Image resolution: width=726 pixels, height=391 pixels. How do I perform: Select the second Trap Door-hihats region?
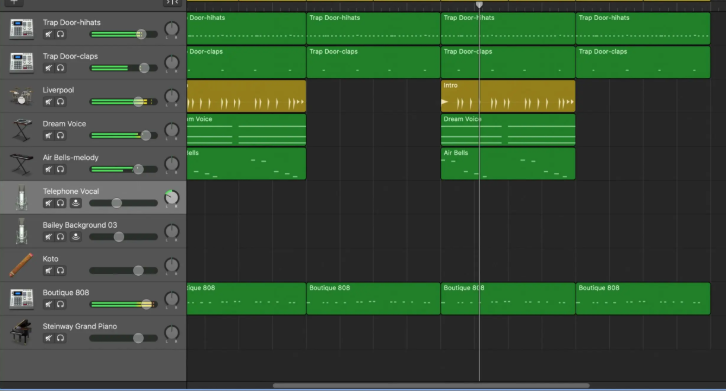pyautogui.click(x=373, y=28)
